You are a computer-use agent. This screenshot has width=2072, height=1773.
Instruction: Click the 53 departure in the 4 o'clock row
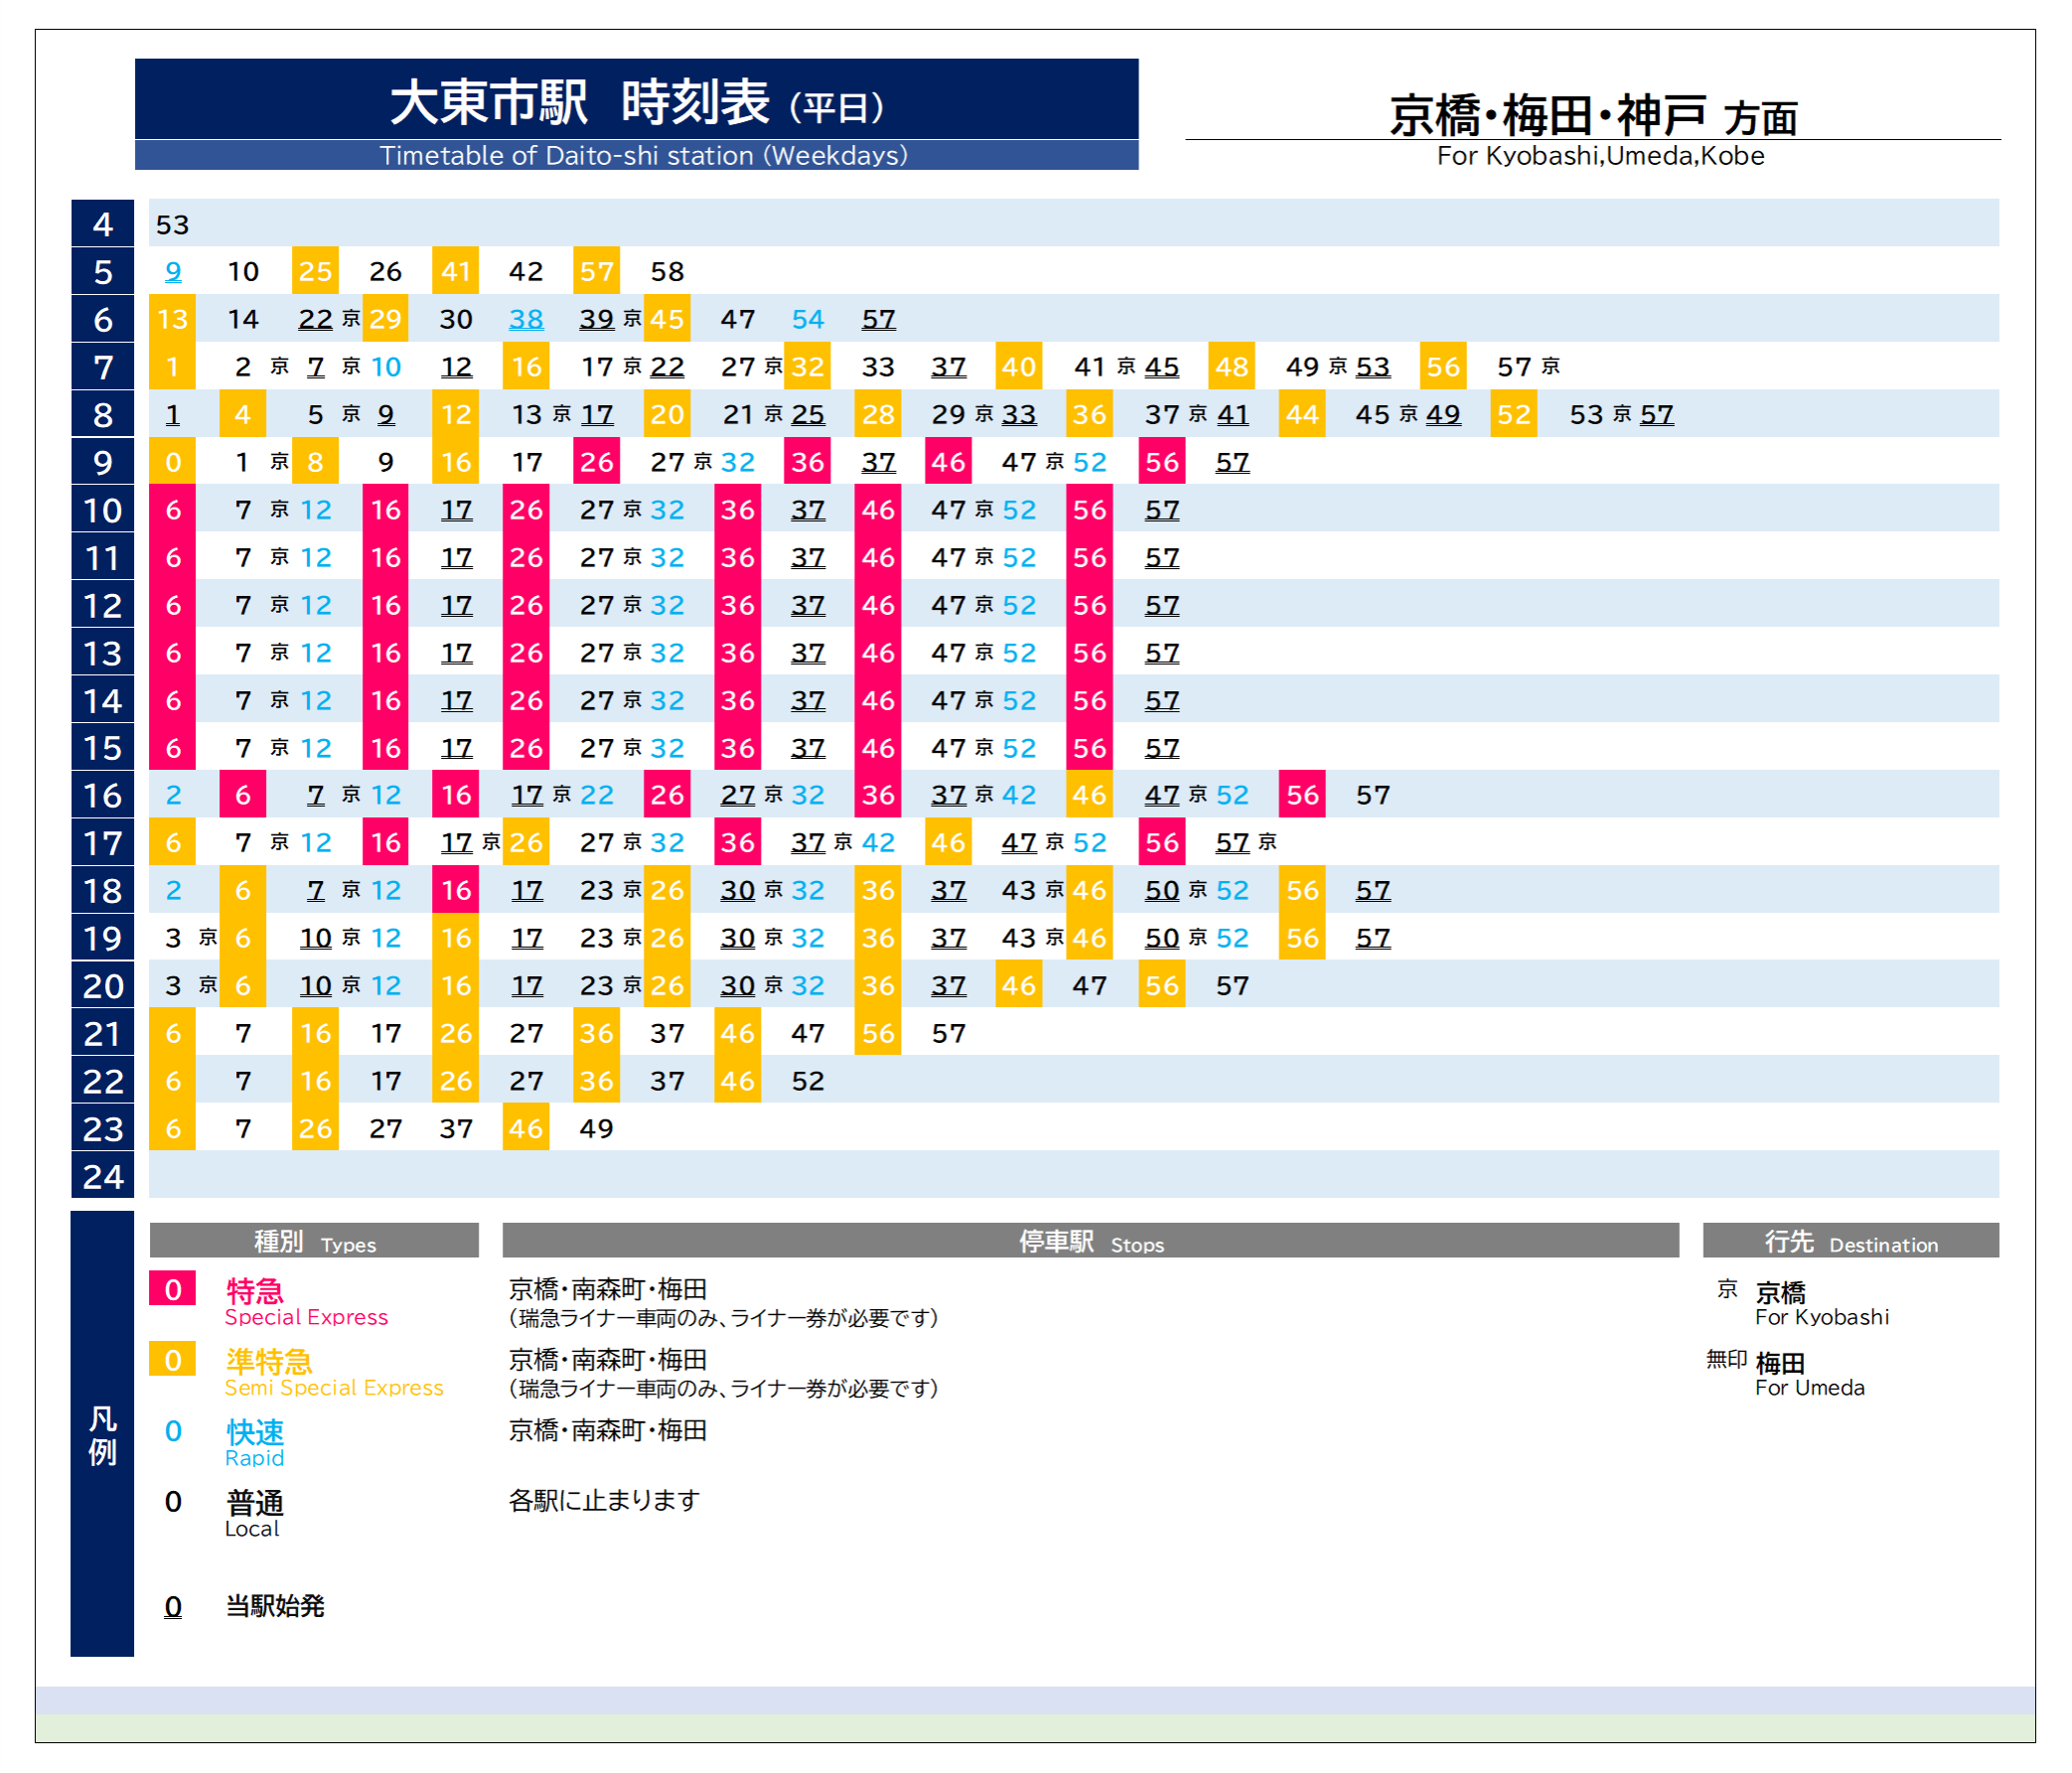172,224
